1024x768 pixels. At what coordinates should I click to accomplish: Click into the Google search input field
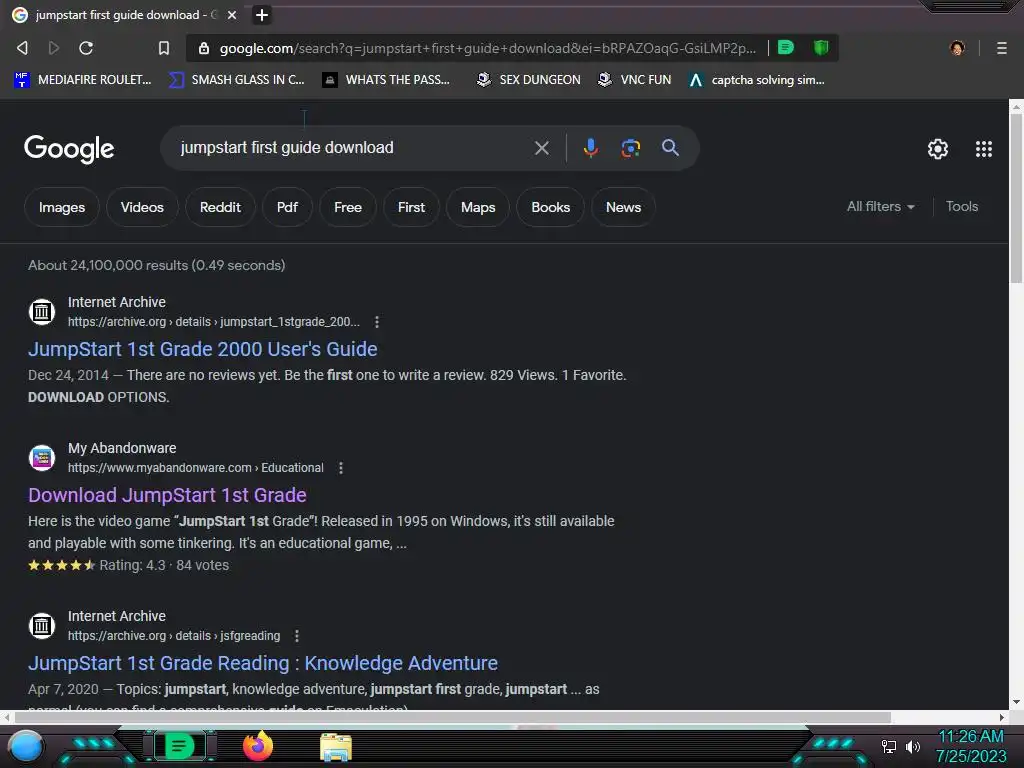coord(353,148)
